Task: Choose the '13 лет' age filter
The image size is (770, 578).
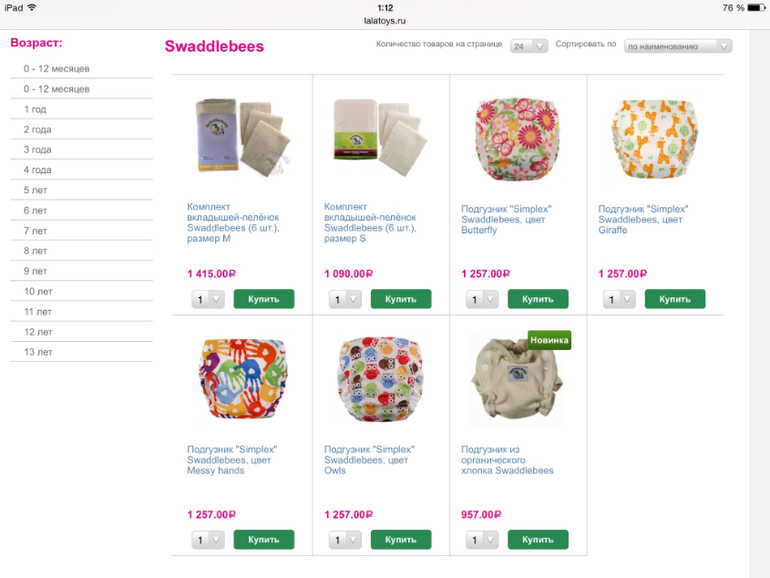Action: click(82, 352)
